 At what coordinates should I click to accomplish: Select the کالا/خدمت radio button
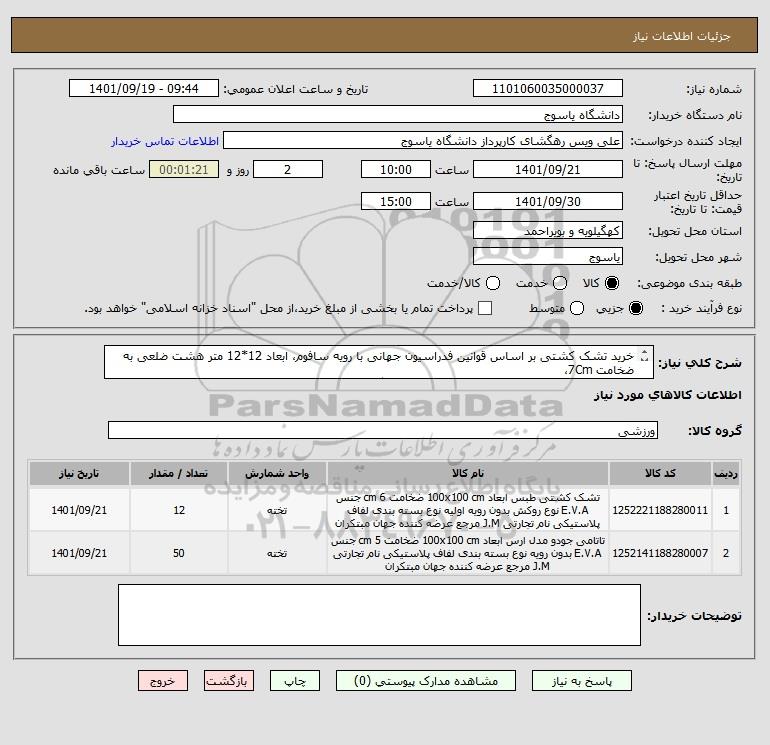[493, 283]
